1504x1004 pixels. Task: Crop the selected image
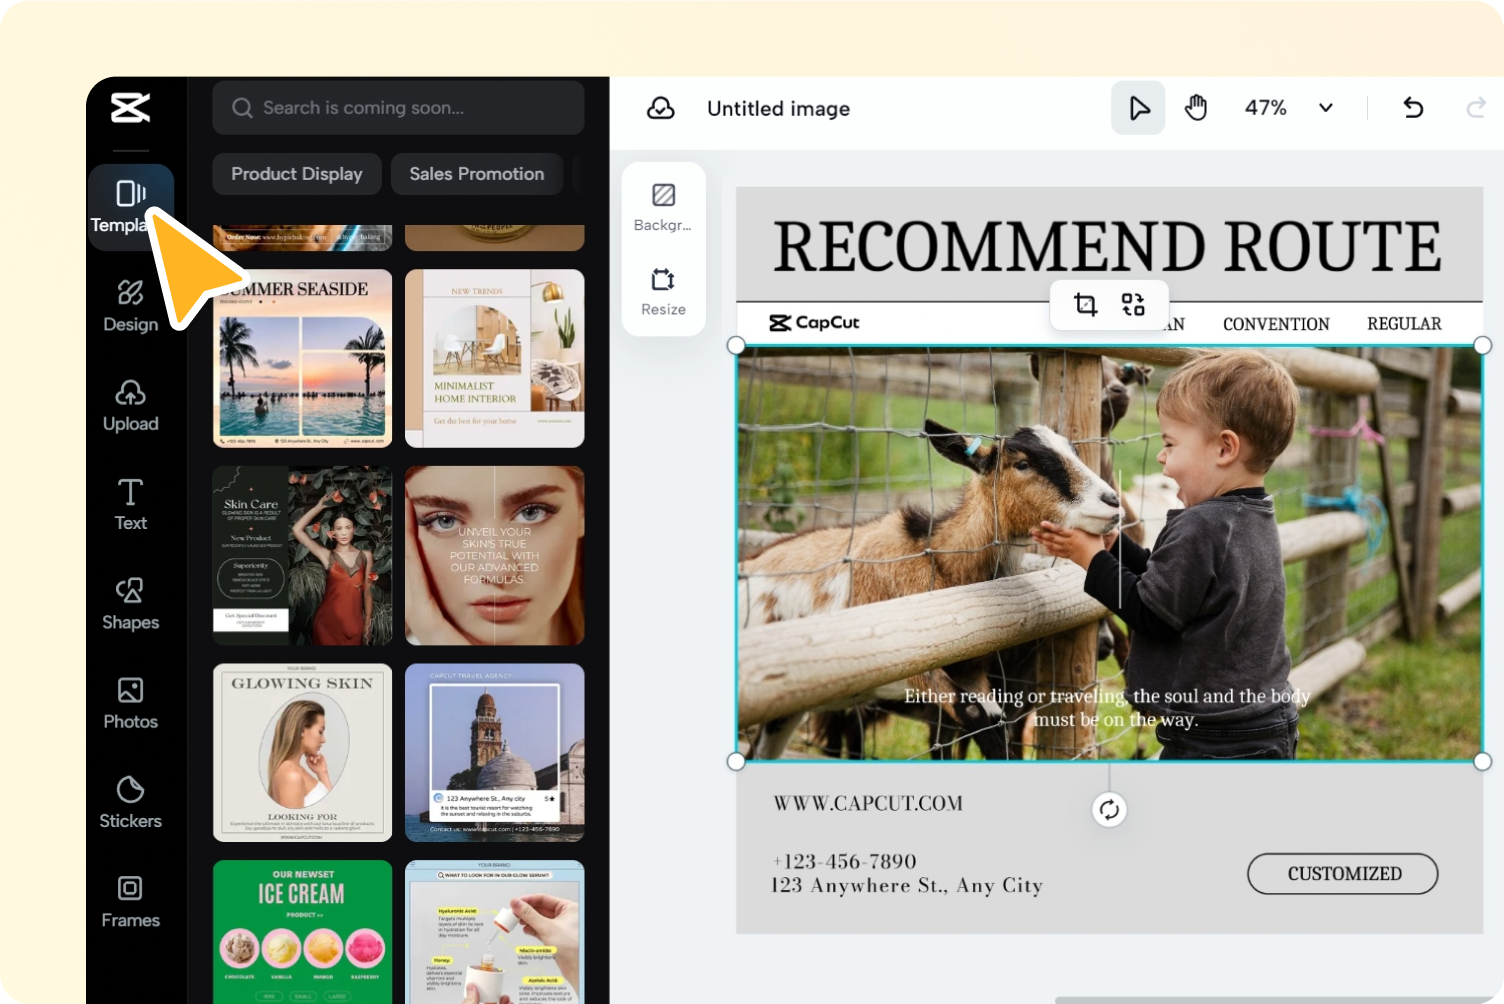[1085, 304]
